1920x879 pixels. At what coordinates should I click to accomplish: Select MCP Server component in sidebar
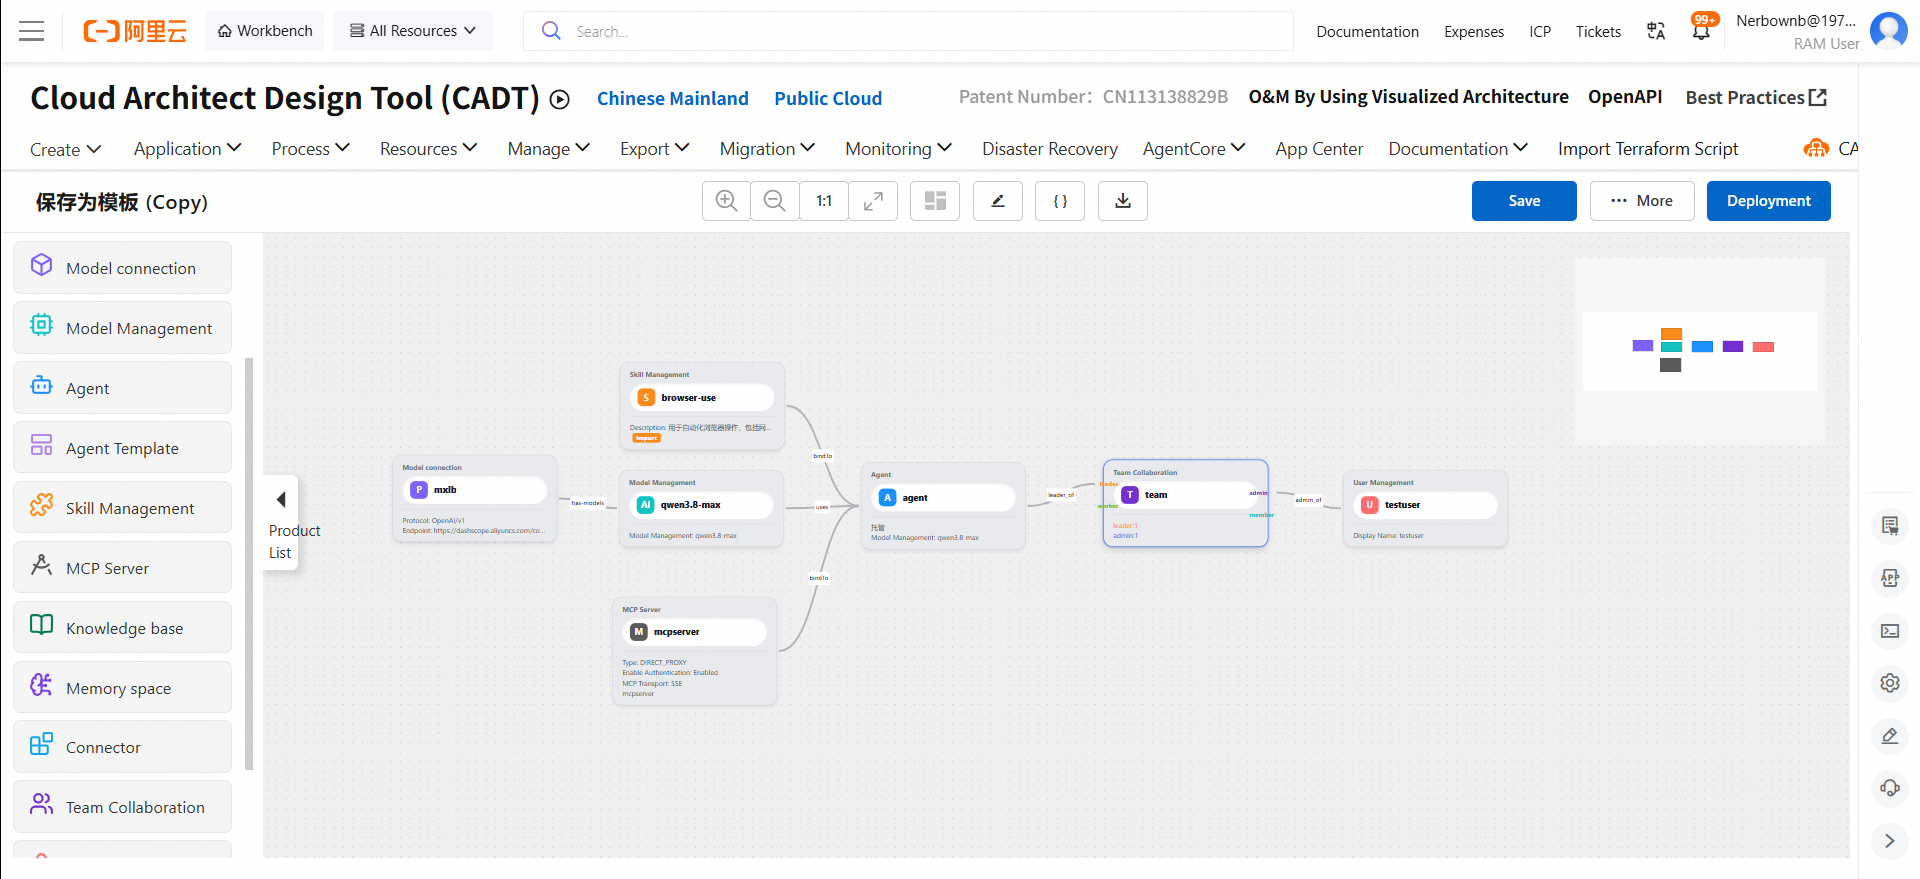(x=122, y=567)
